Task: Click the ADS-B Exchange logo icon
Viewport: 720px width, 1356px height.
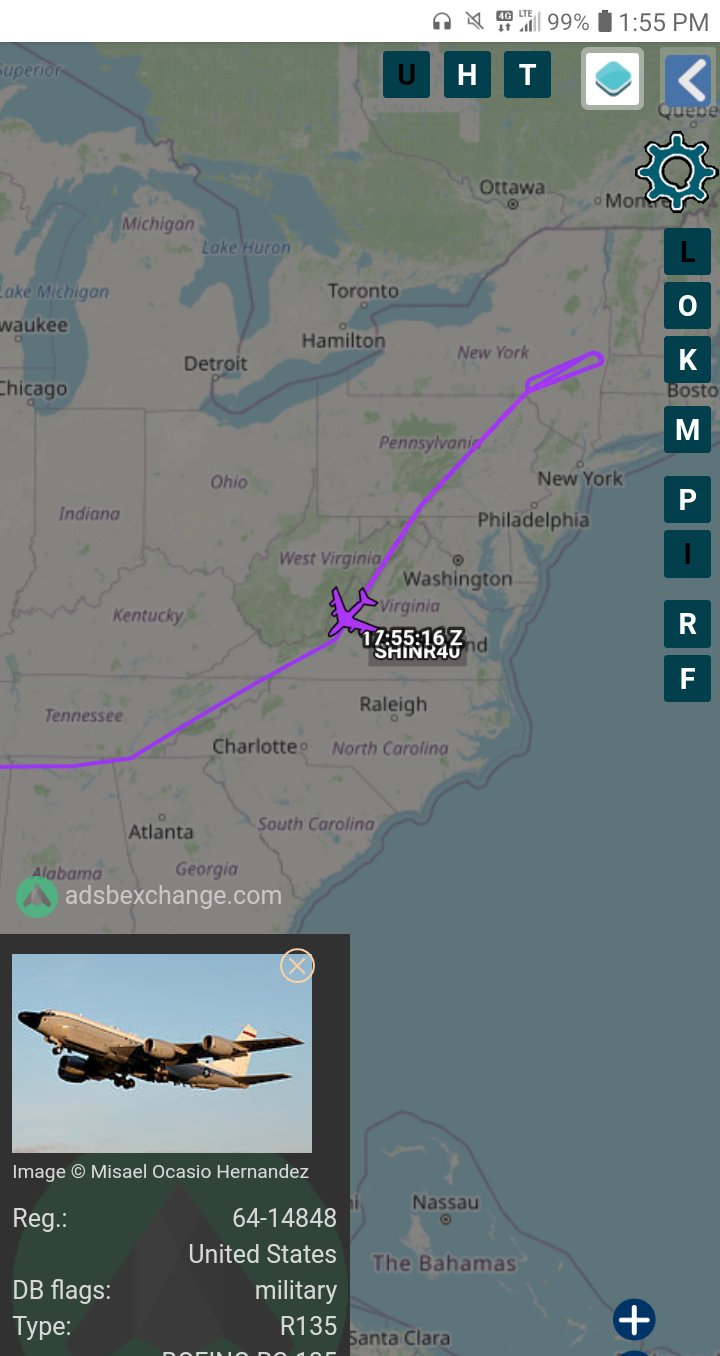Action: point(37,897)
